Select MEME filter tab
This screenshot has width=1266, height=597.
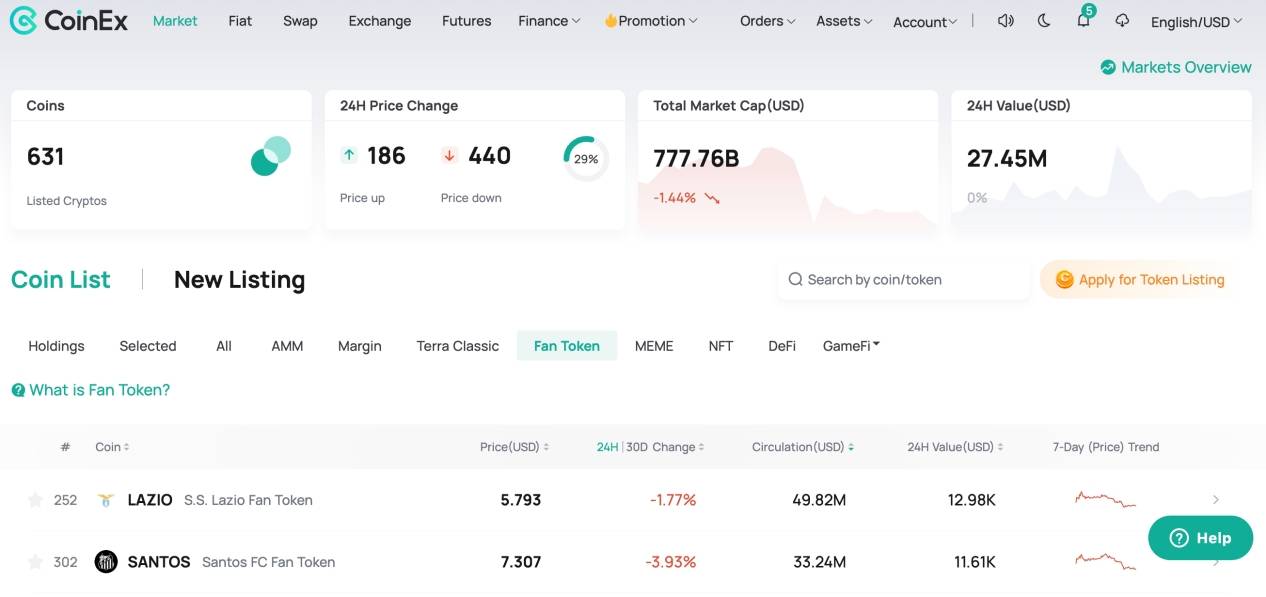pos(654,346)
